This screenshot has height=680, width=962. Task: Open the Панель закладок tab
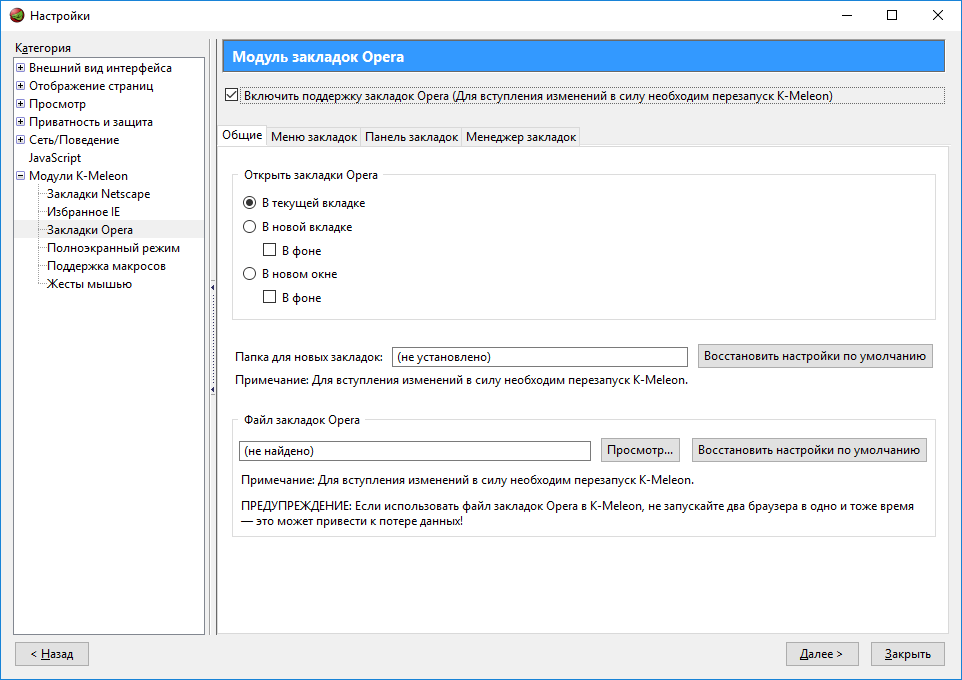click(412, 137)
